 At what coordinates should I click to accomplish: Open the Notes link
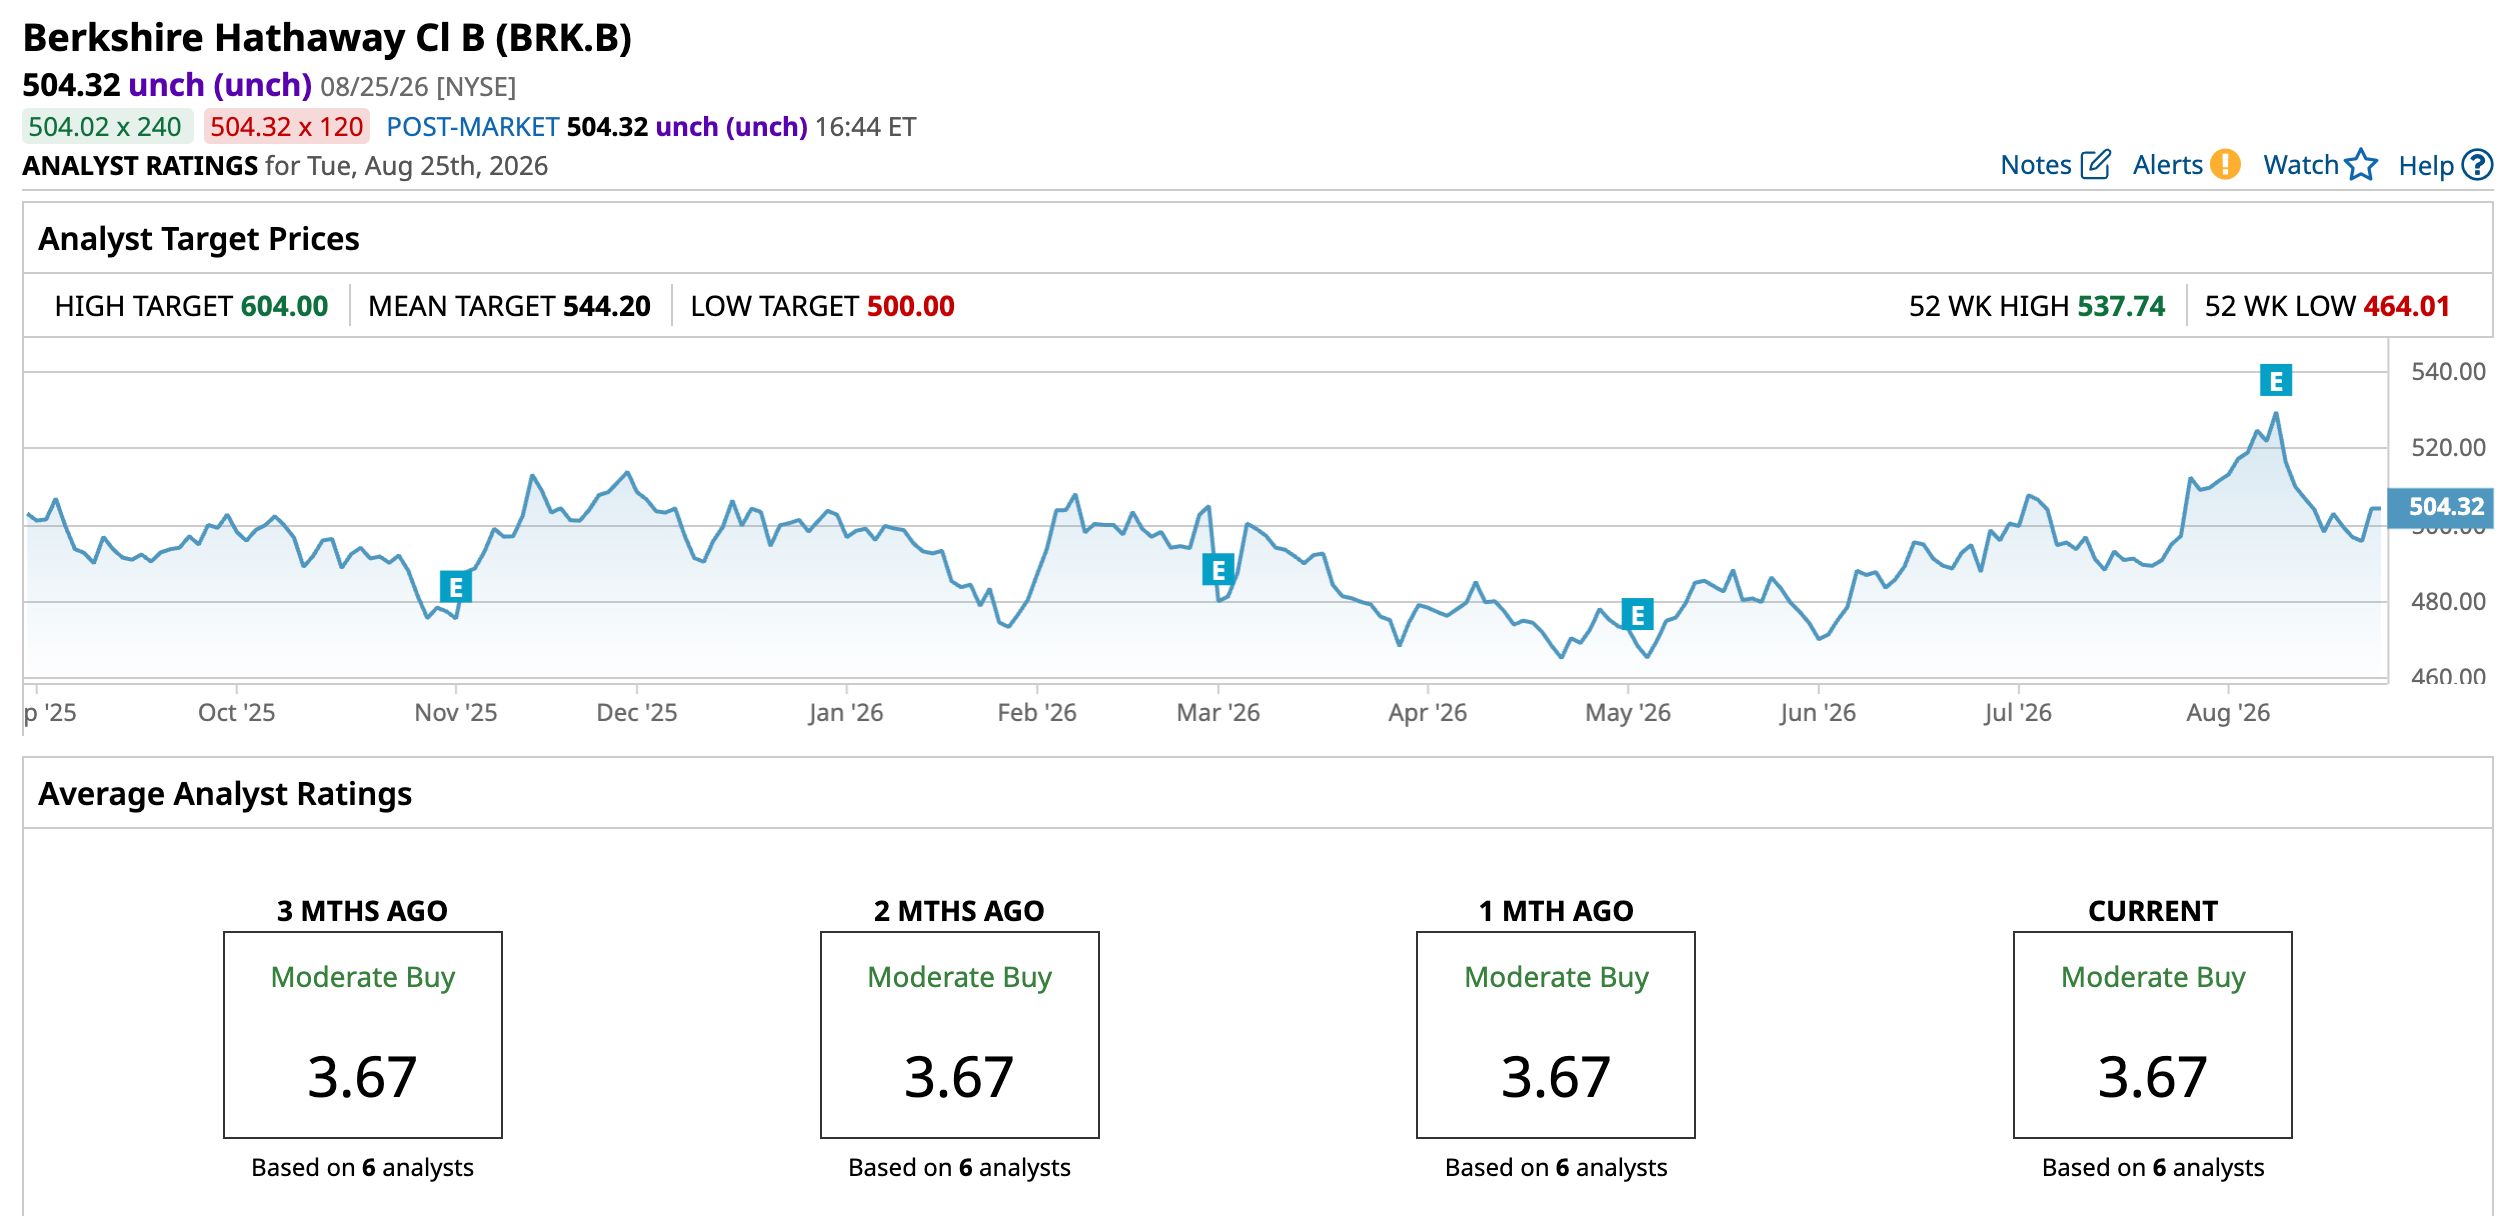click(x=2035, y=165)
